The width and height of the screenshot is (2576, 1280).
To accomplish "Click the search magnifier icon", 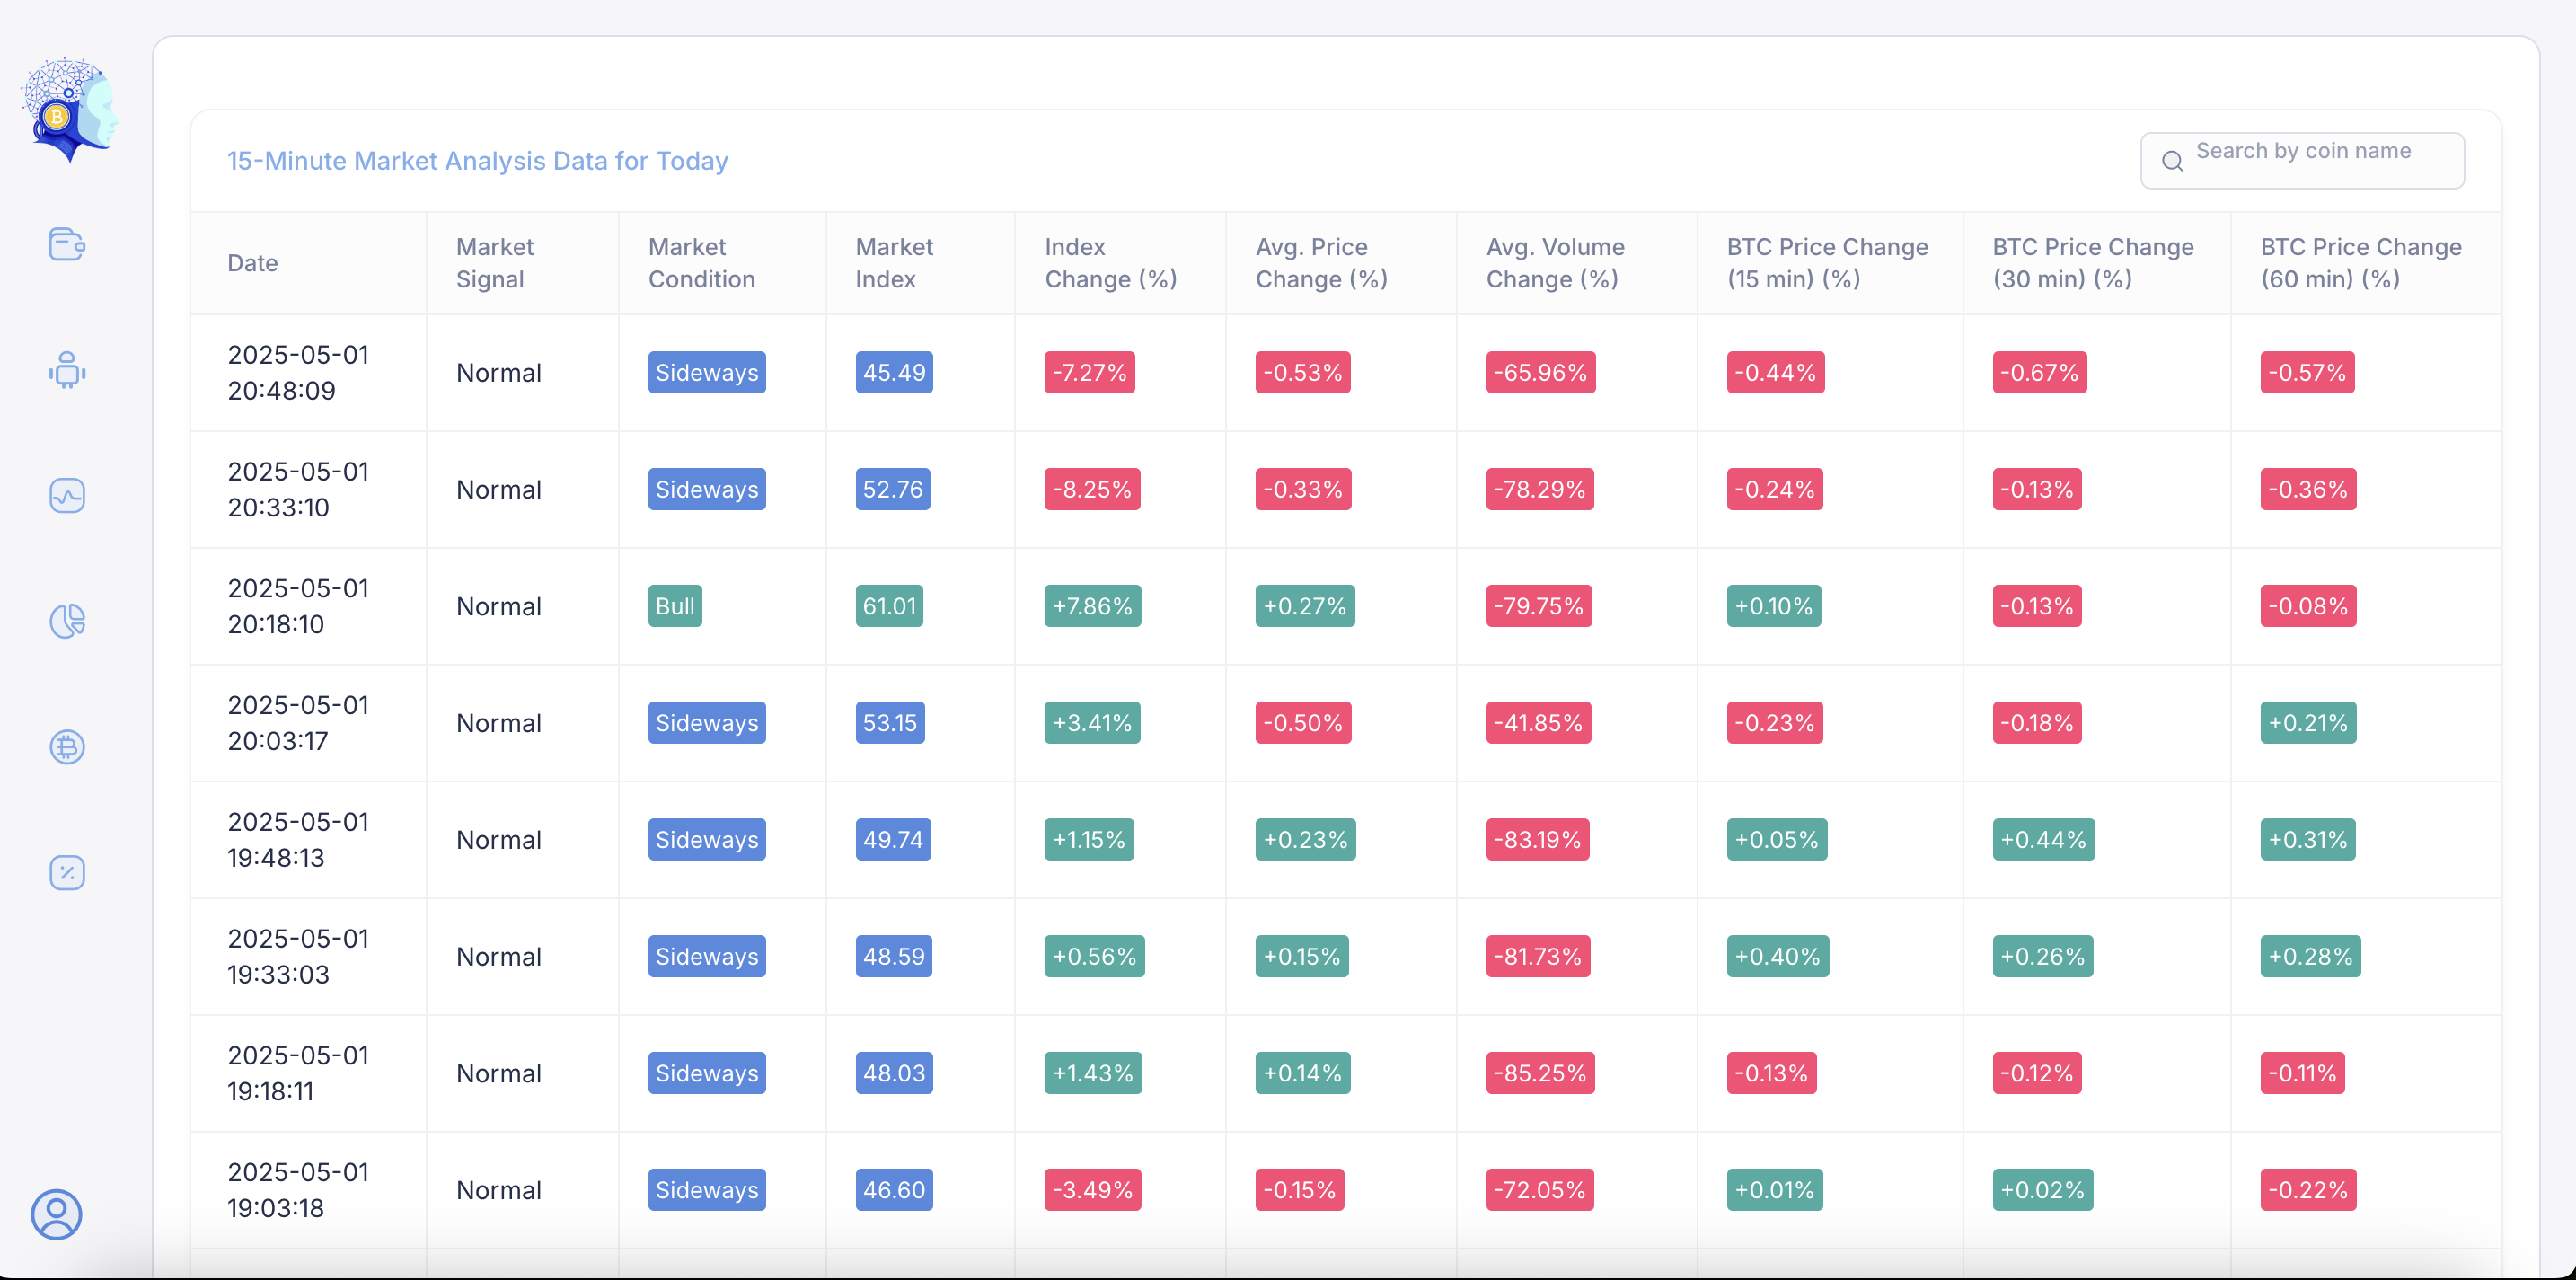I will point(2172,161).
